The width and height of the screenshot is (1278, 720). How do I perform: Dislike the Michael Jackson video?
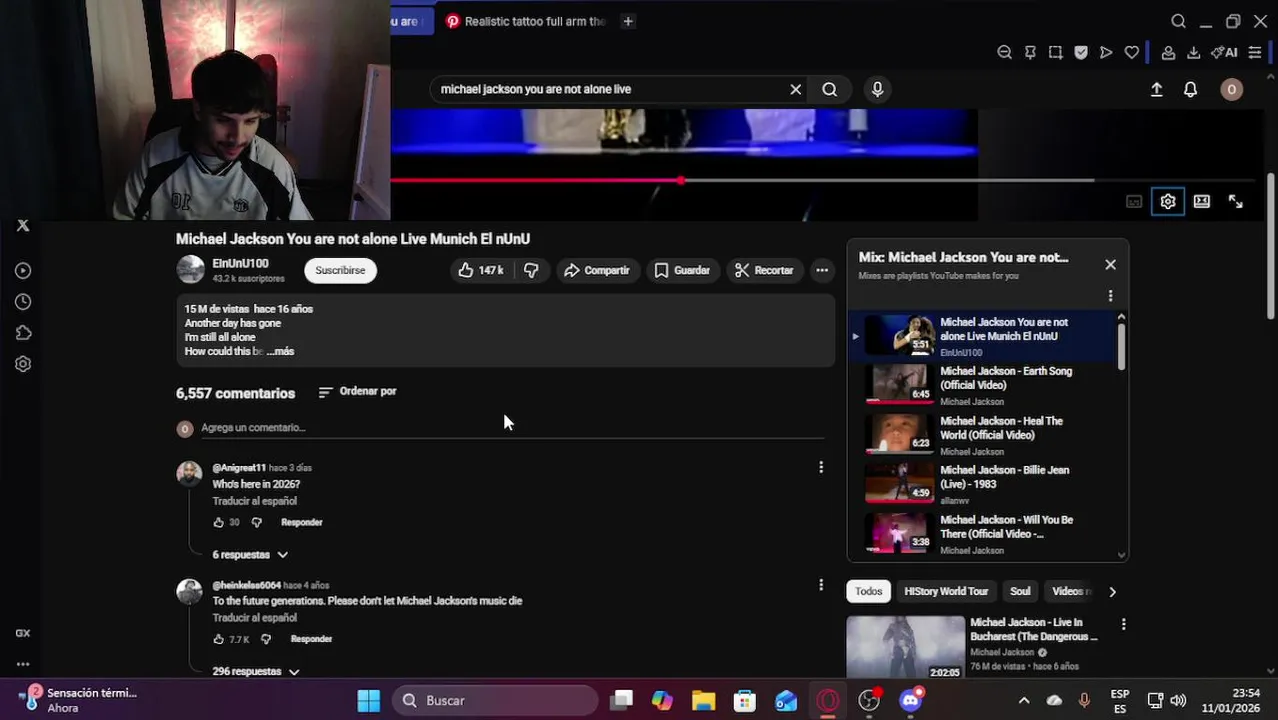point(531,270)
